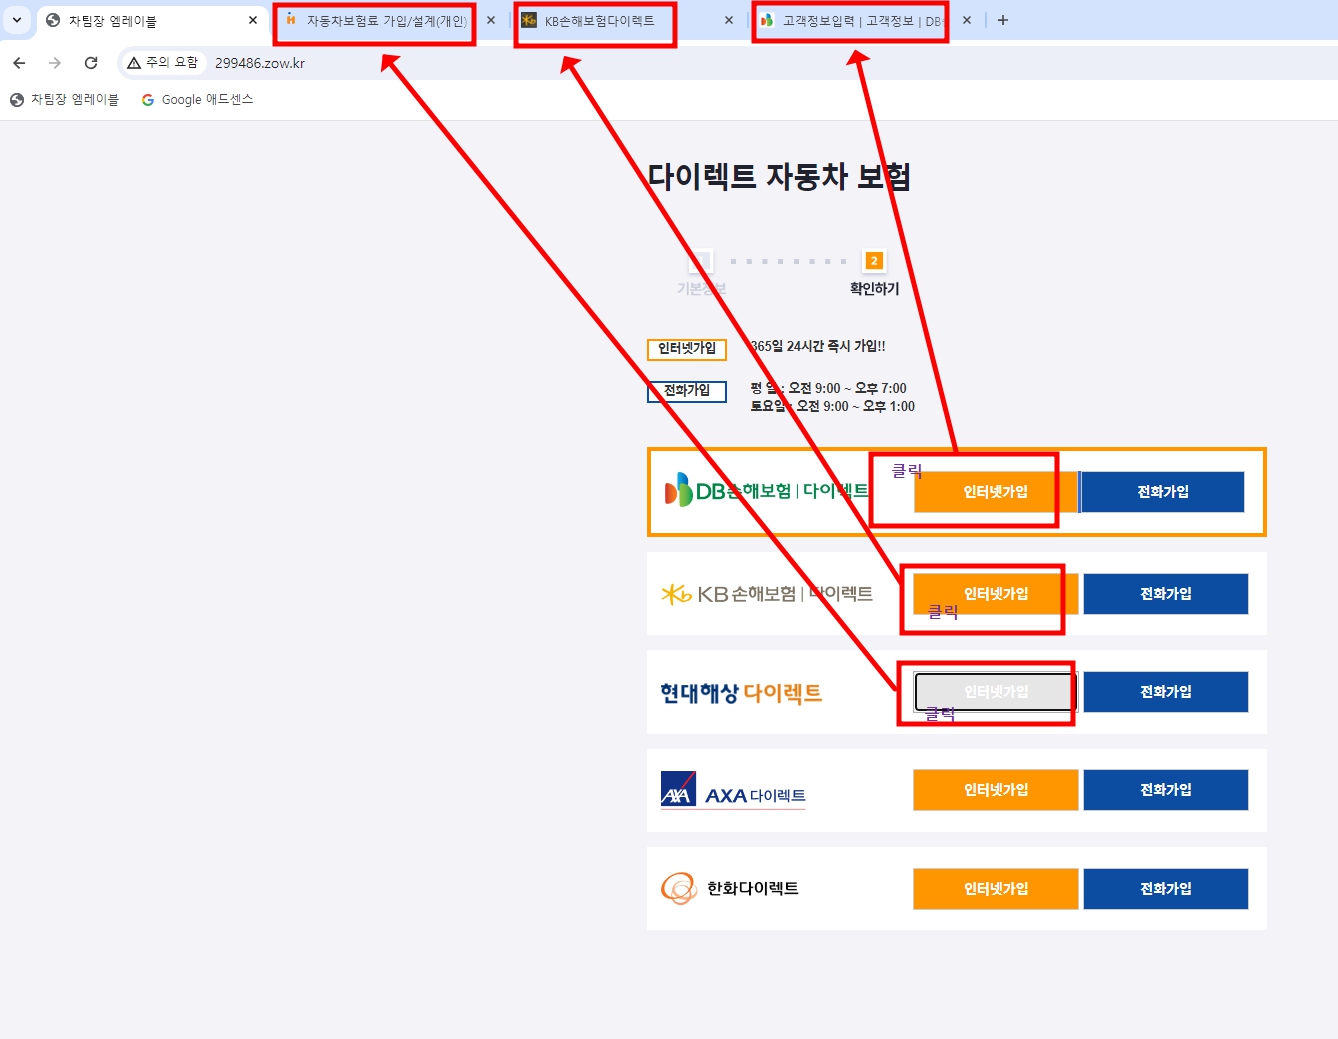Image resolution: width=1338 pixels, height=1039 pixels.
Task: Click the 인터넷가입 legend label box
Action: pyautogui.click(x=687, y=349)
